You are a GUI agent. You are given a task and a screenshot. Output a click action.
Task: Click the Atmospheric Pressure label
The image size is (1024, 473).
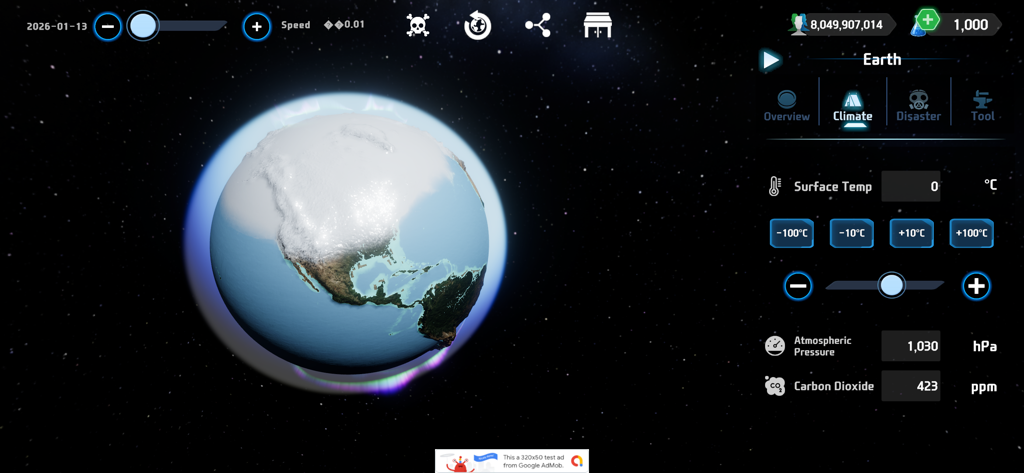point(822,346)
